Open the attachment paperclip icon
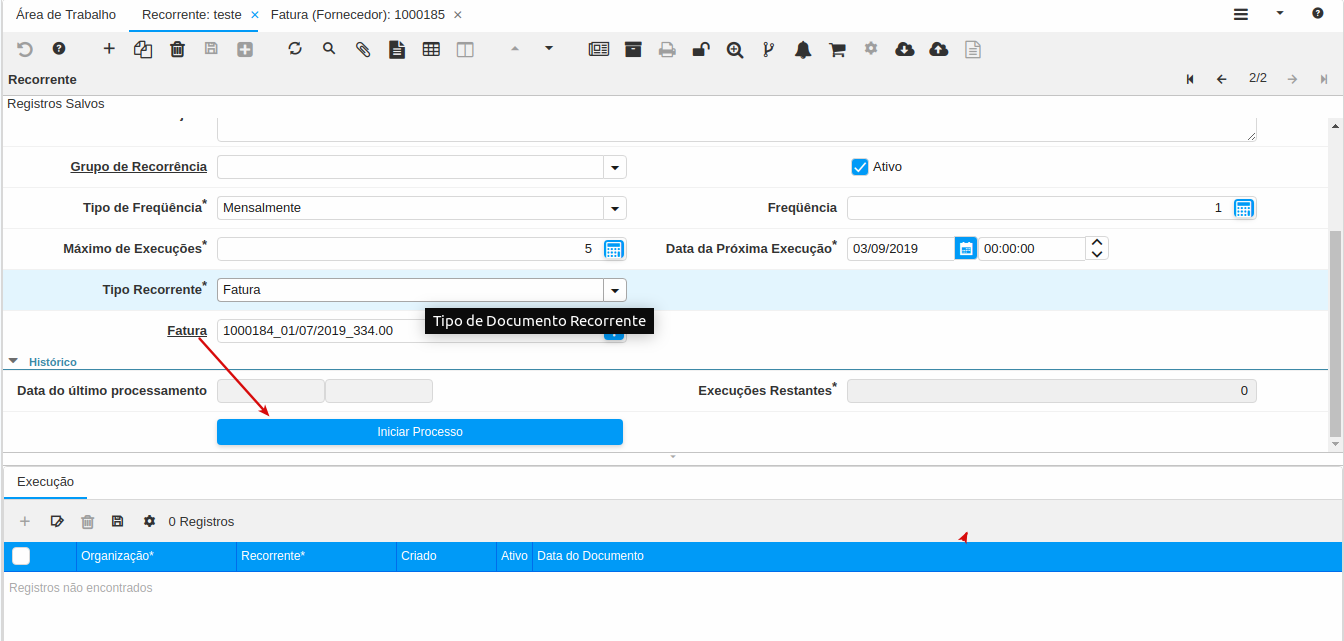Viewport: 1344px width, 641px height. click(363, 49)
